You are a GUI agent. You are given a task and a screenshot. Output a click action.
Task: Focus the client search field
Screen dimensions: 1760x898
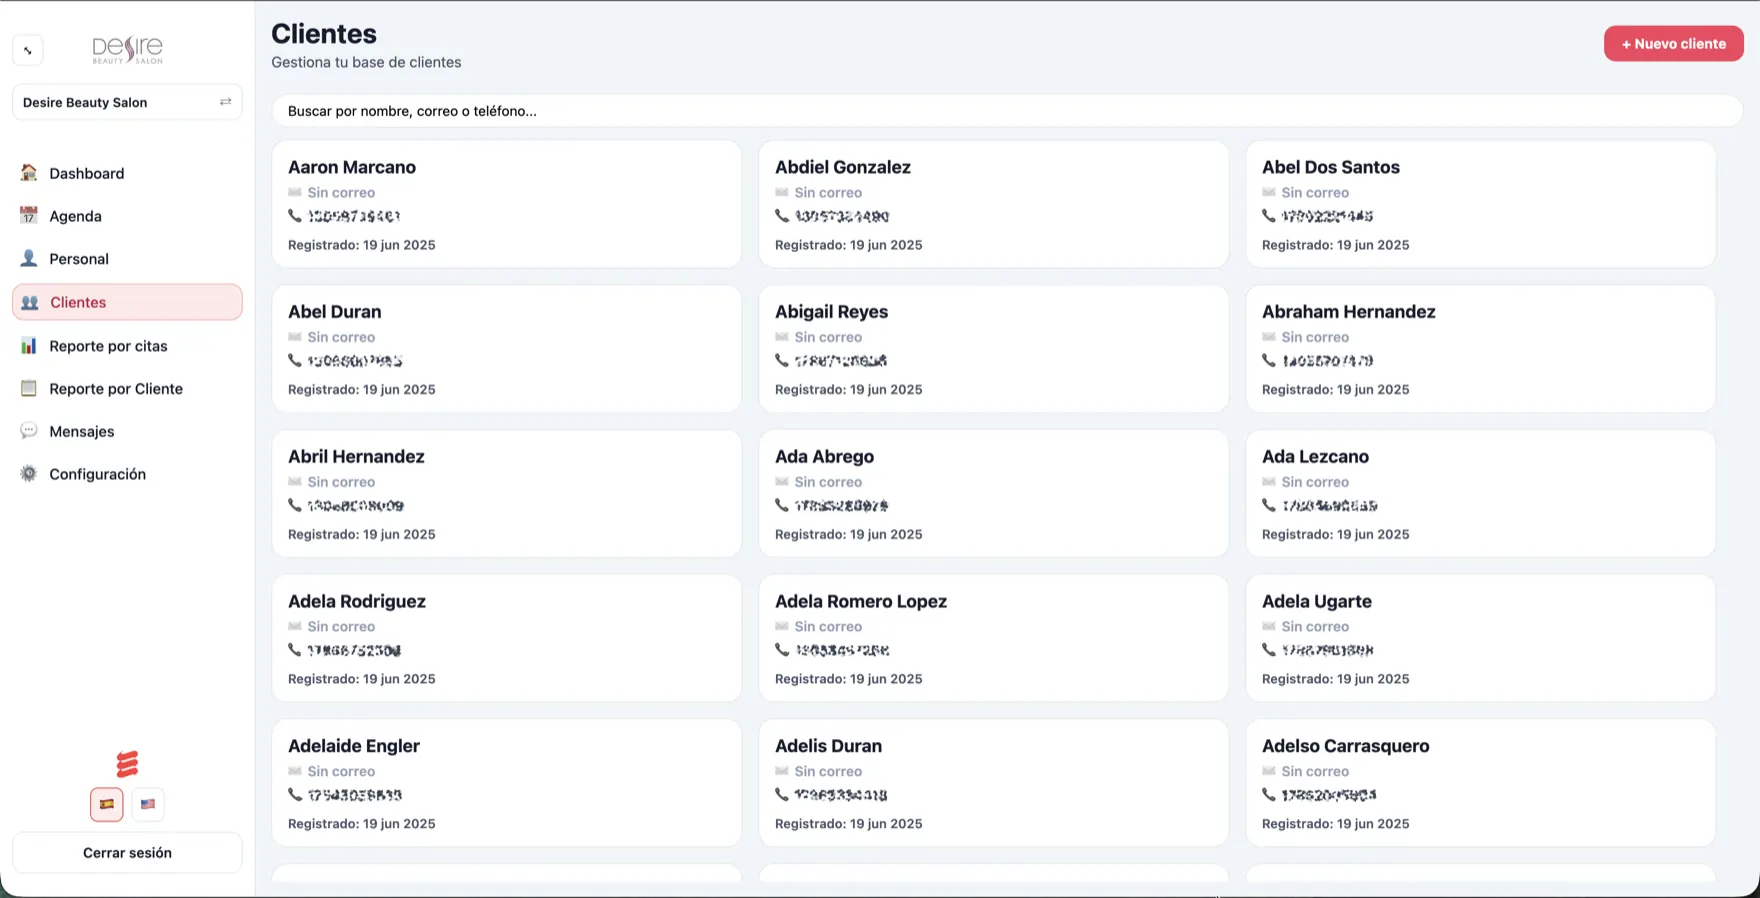coord(1007,111)
